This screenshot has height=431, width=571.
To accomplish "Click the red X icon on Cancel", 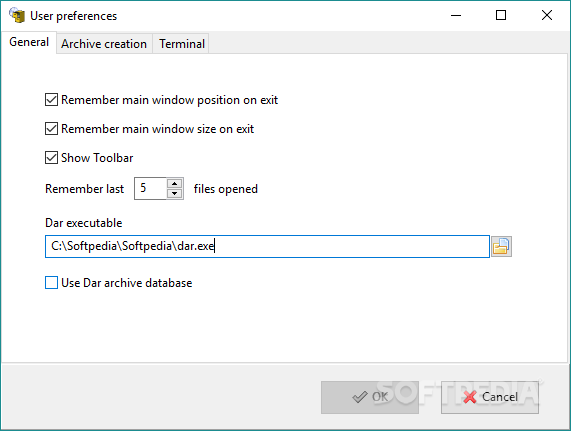I will click(x=470, y=397).
